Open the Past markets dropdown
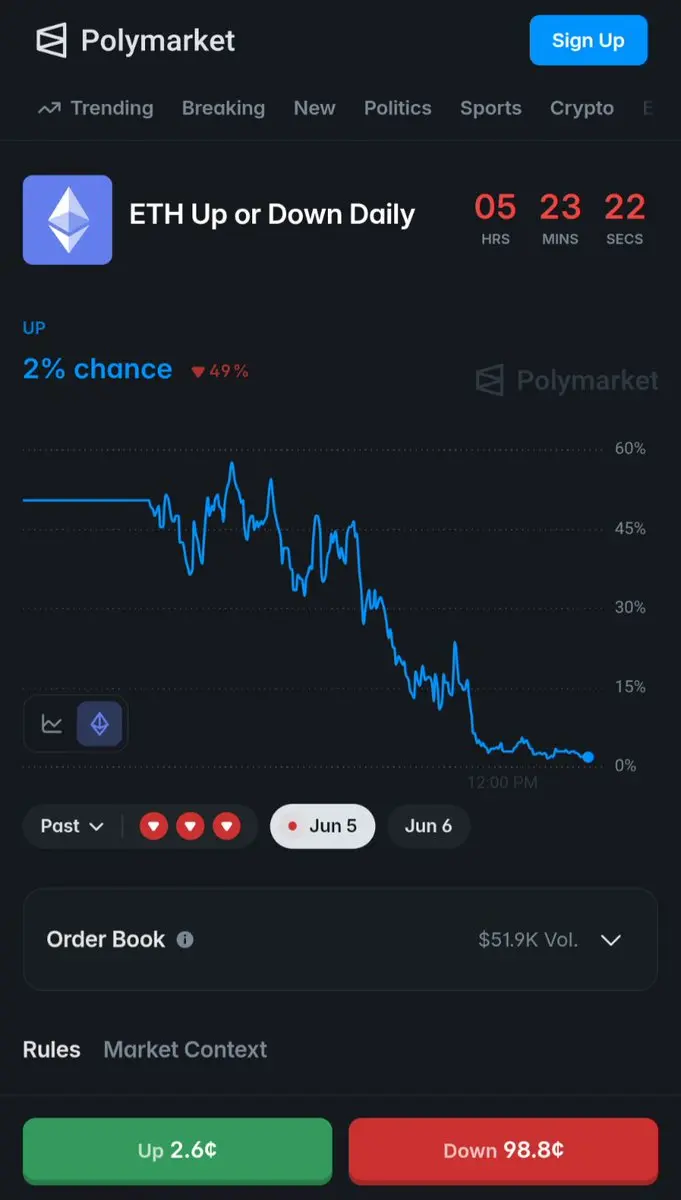The image size is (681, 1200). tap(72, 826)
